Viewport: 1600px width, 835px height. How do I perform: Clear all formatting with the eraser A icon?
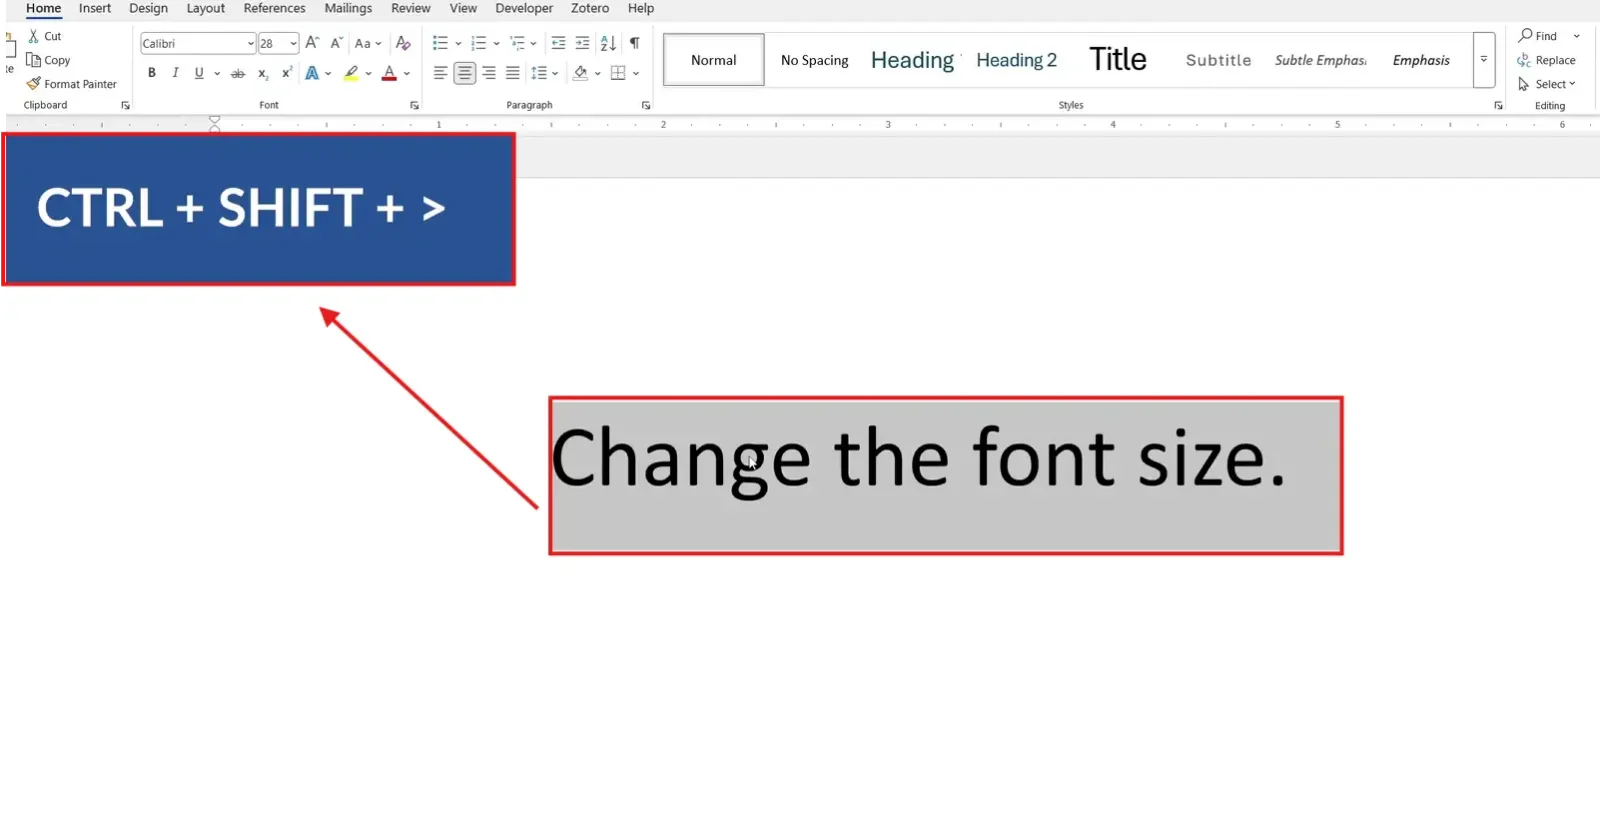403,43
